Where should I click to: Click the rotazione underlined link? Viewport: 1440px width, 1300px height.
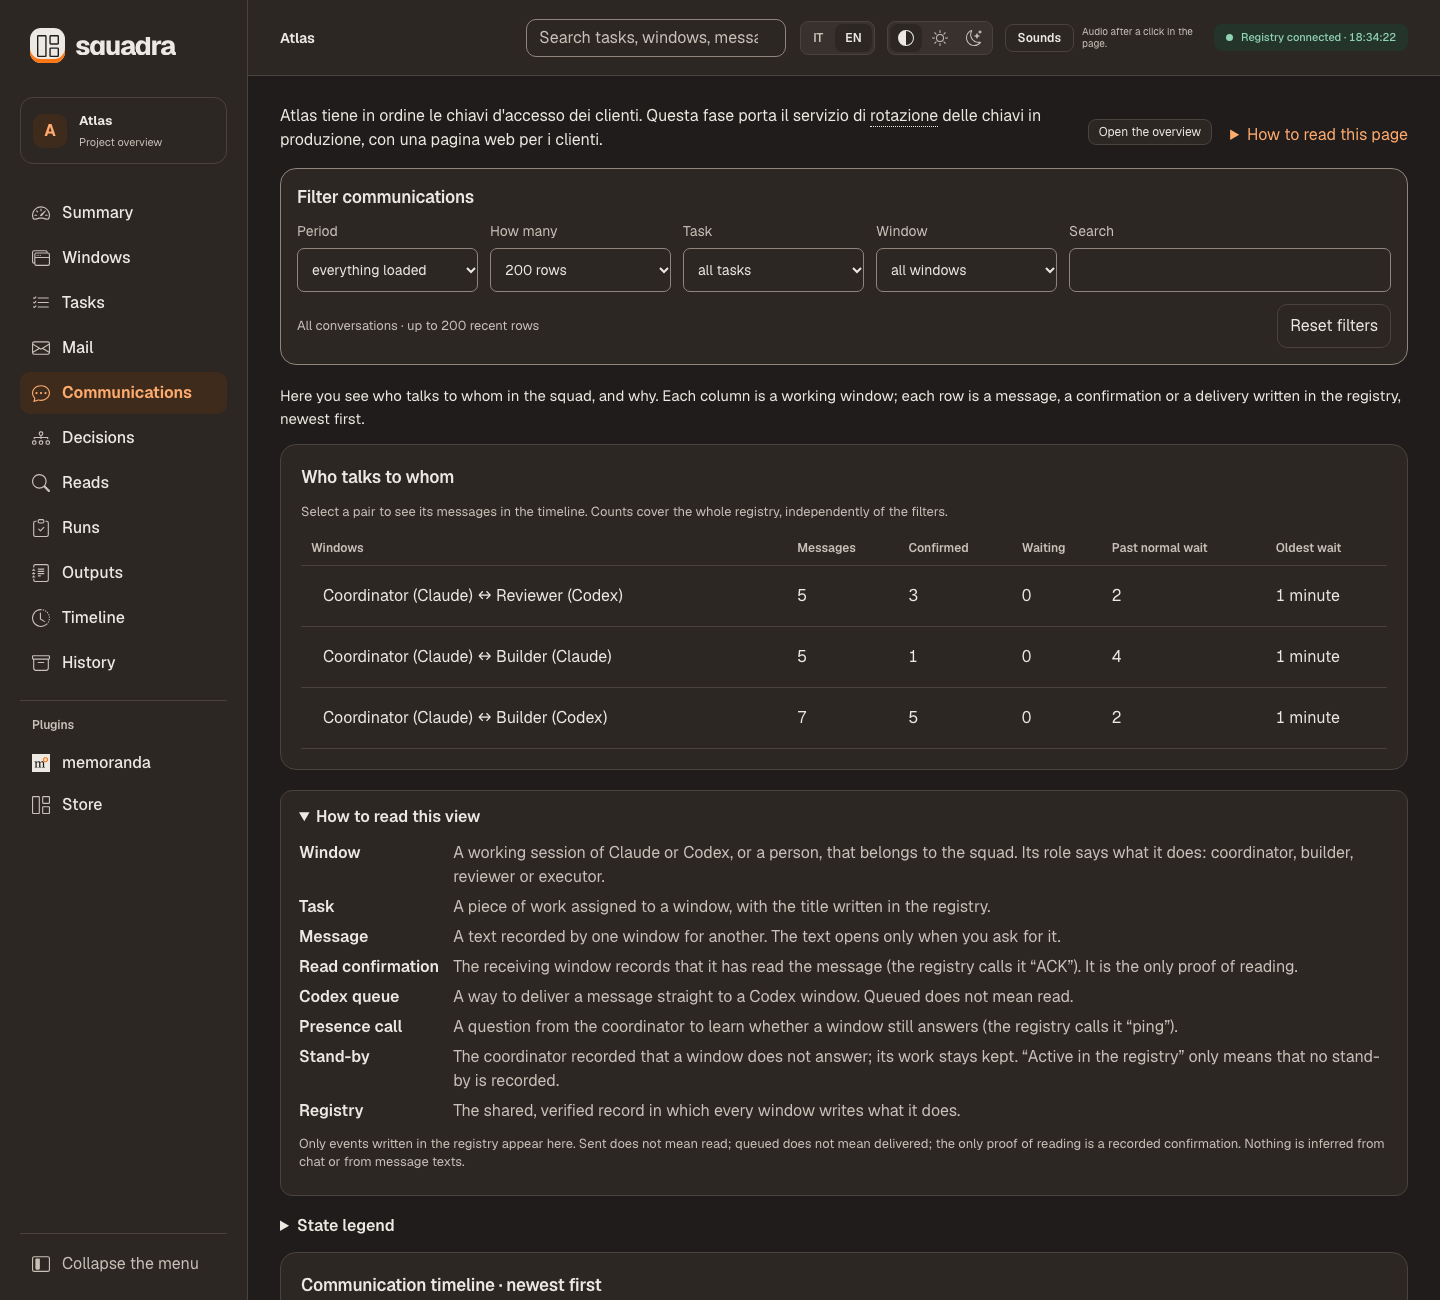pos(903,116)
